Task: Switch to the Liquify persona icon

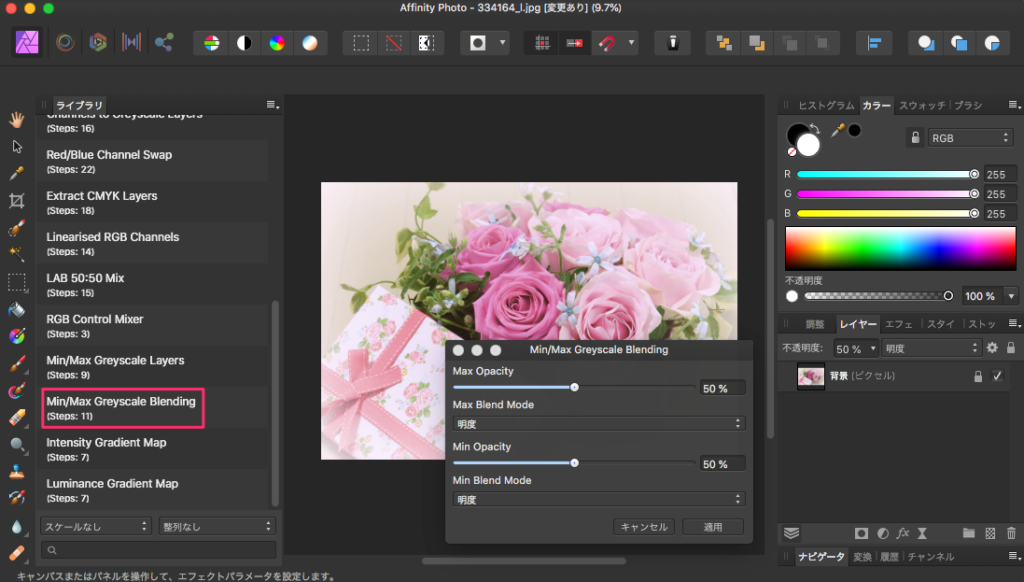Action: tap(65, 42)
